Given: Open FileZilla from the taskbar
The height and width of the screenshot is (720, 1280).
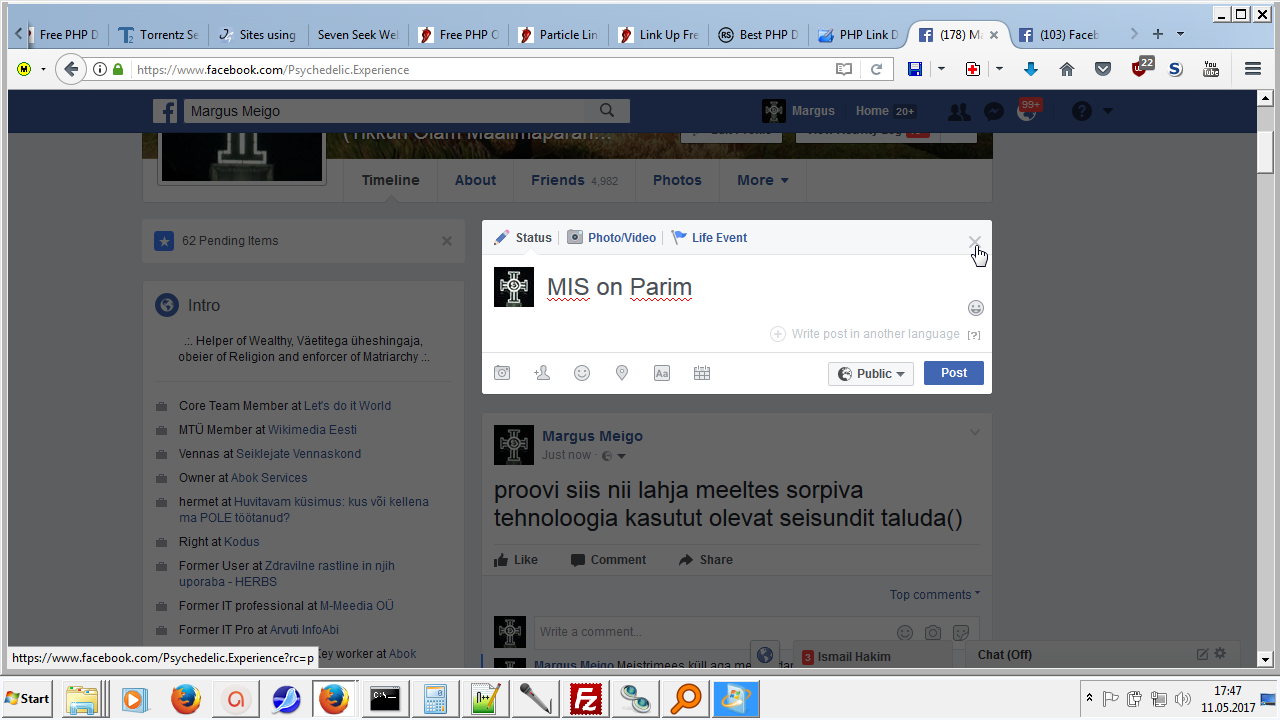Looking at the screenshot, I should (x=584, y=699).
